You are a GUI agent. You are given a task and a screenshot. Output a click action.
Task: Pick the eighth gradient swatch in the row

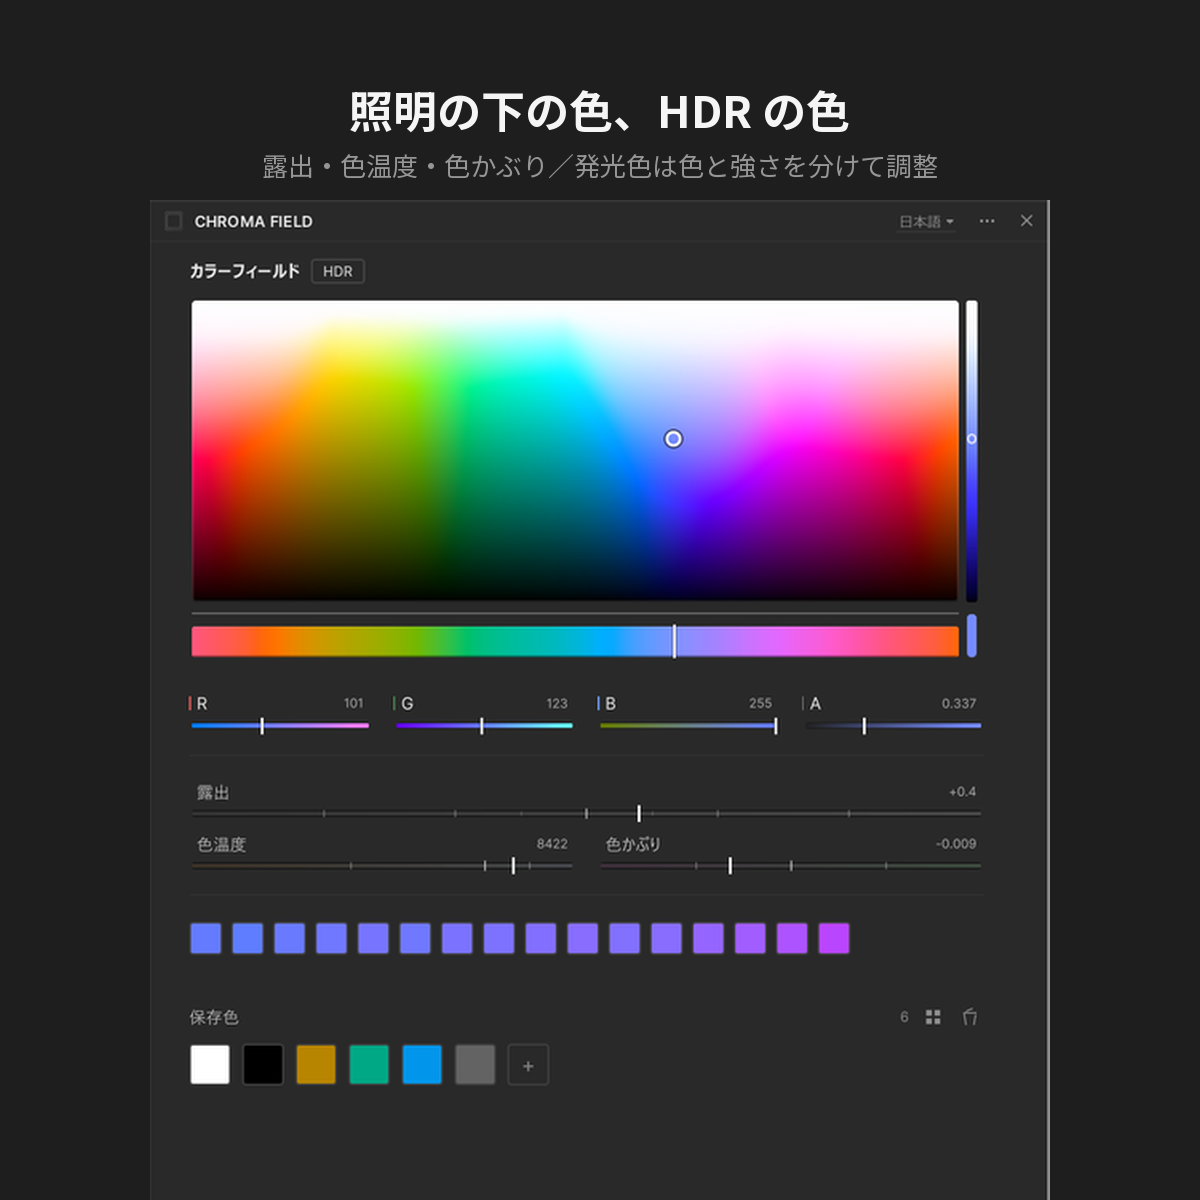(x=499, y=938)
